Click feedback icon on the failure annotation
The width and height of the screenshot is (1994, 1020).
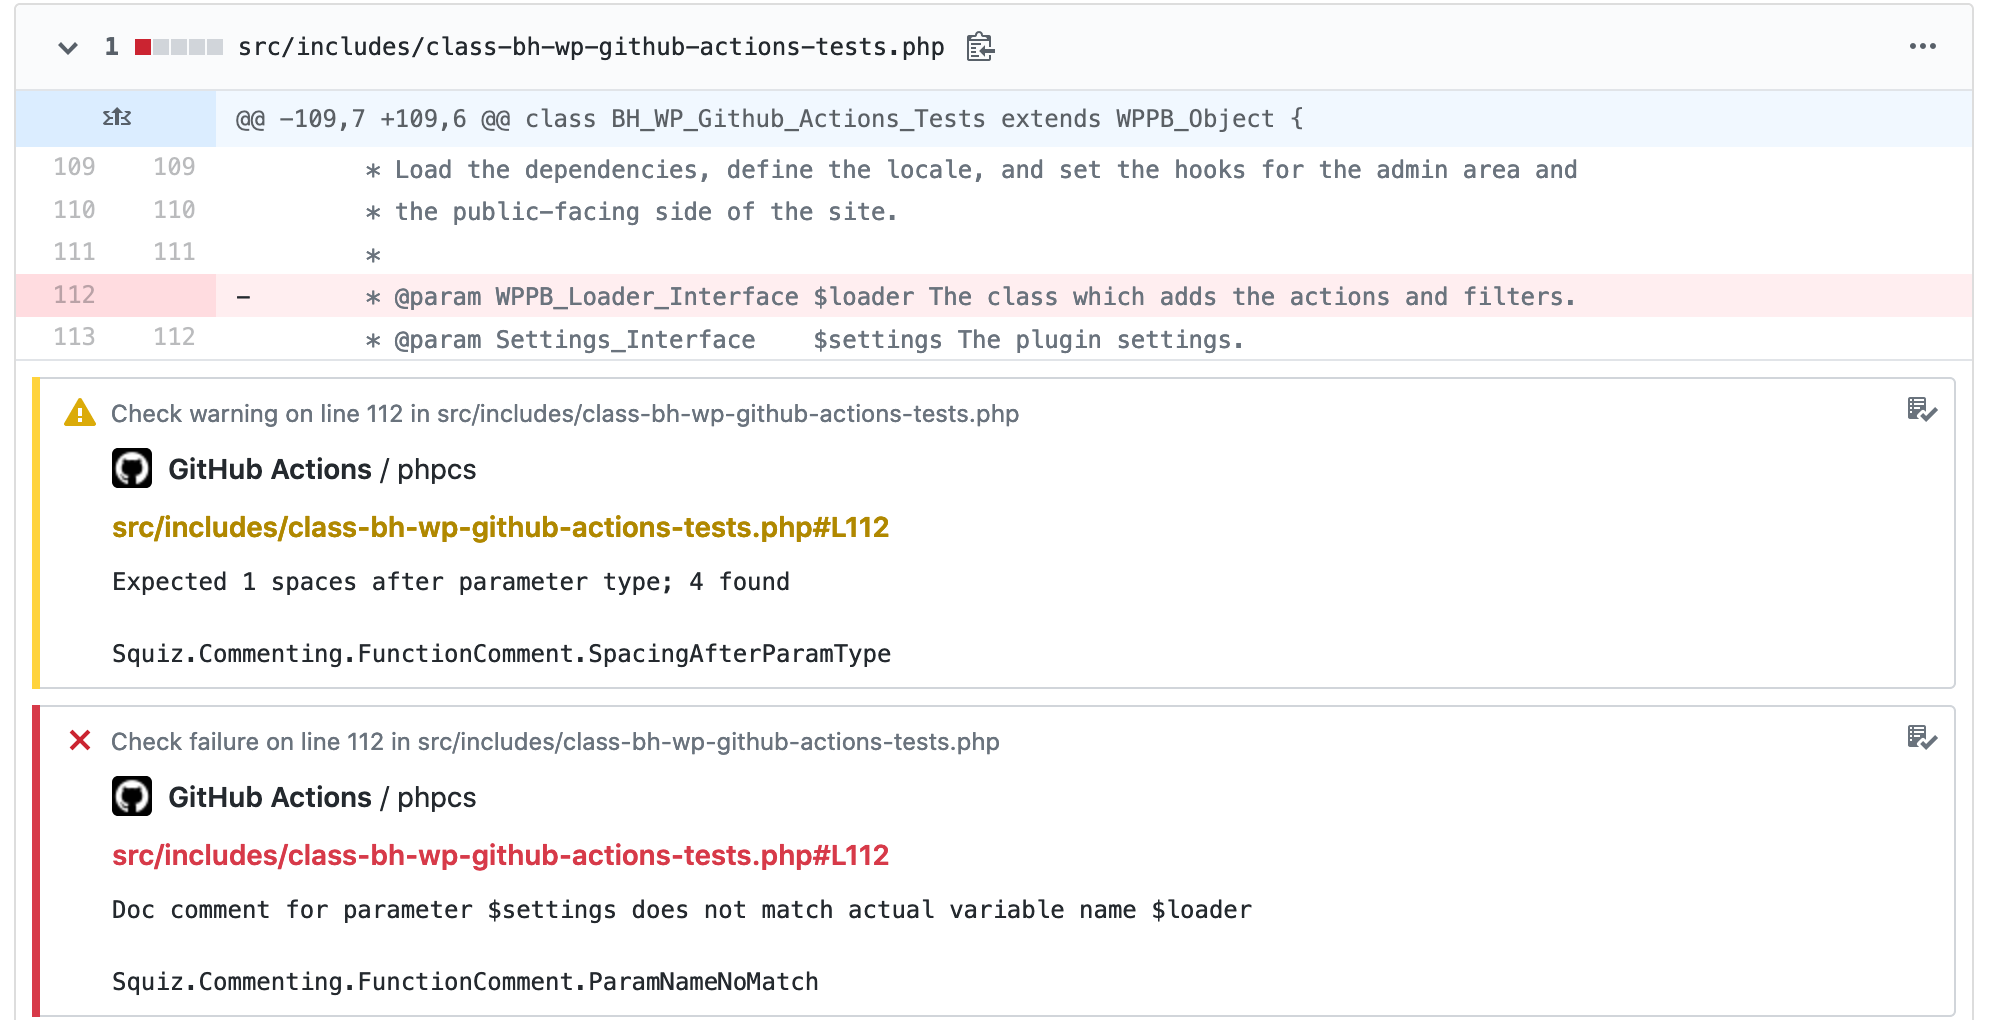(x=1921, y=738)
